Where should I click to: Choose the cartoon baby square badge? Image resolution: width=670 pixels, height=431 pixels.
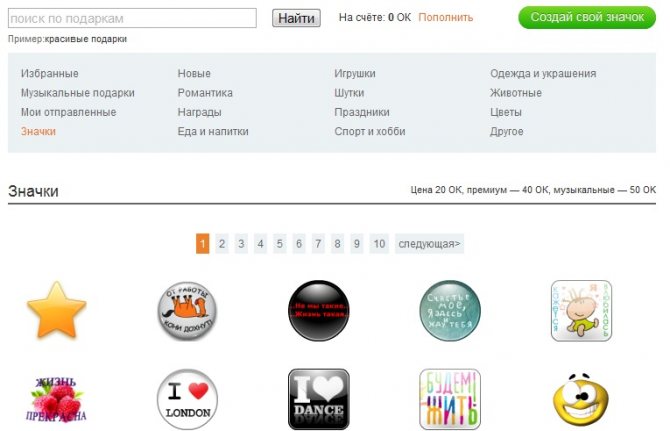tap(581, 311)
